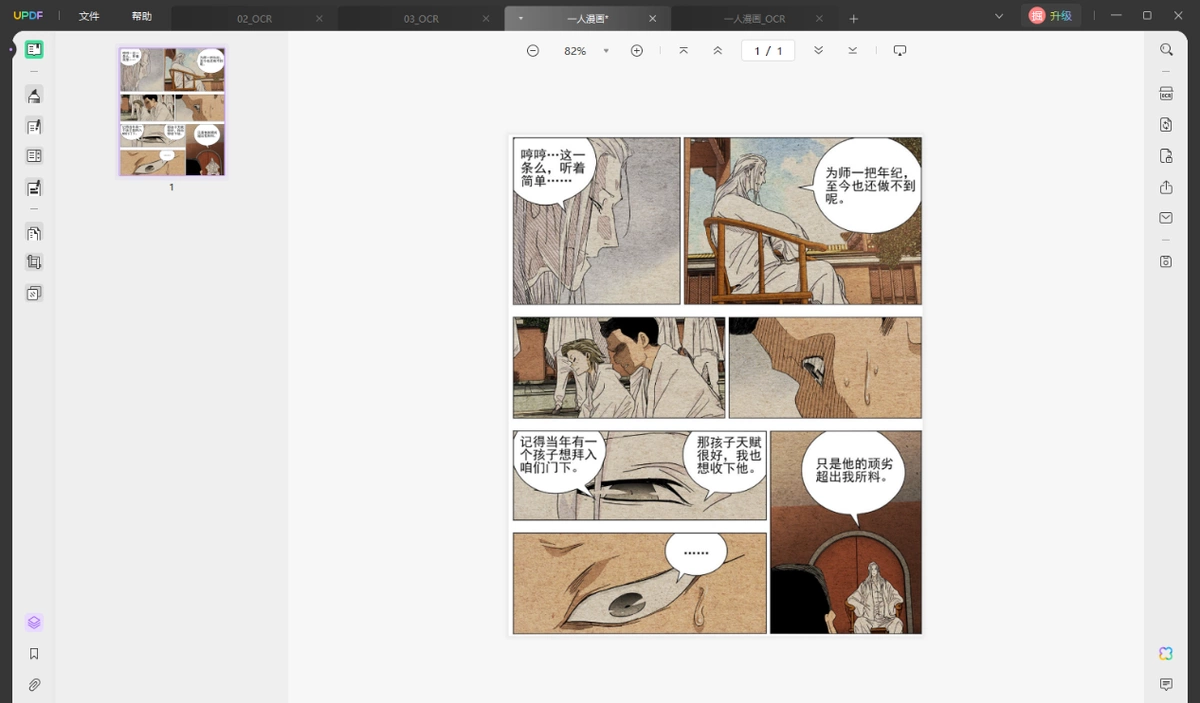Switch to the 02_OCR tab
1200x703 pixels.
[254, 19]
